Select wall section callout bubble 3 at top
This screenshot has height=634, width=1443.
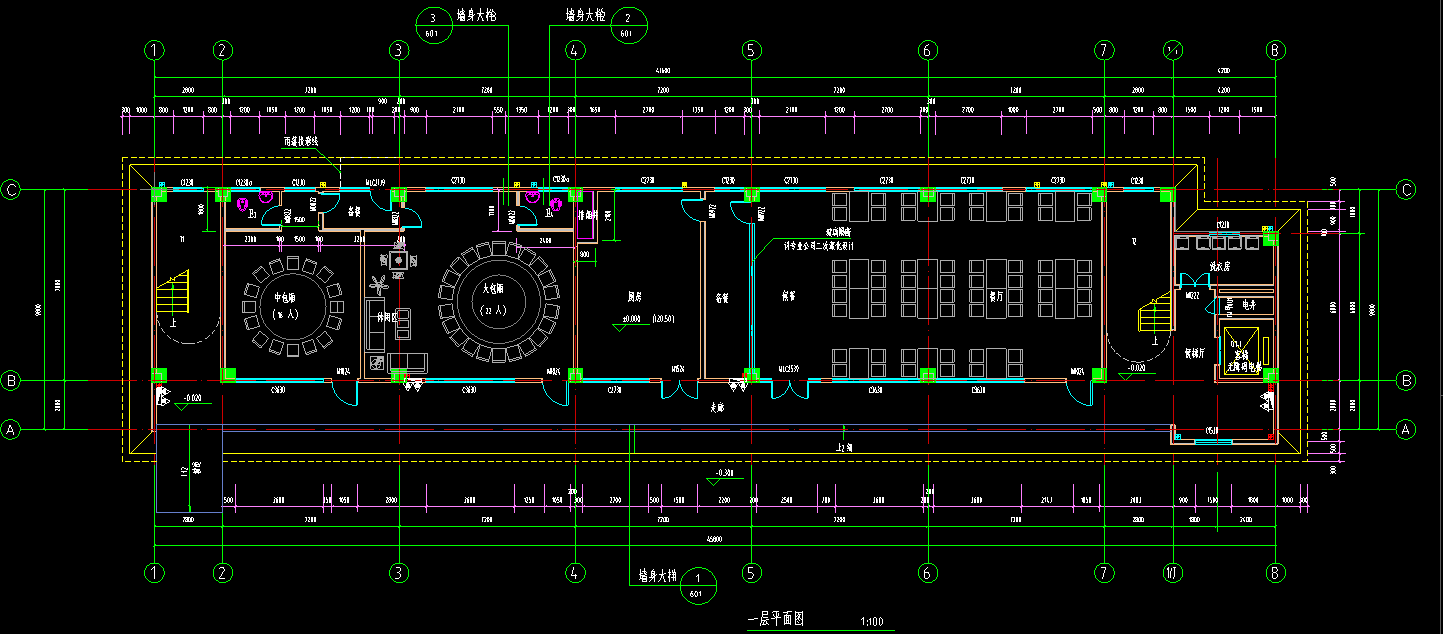tap(433, 23)
